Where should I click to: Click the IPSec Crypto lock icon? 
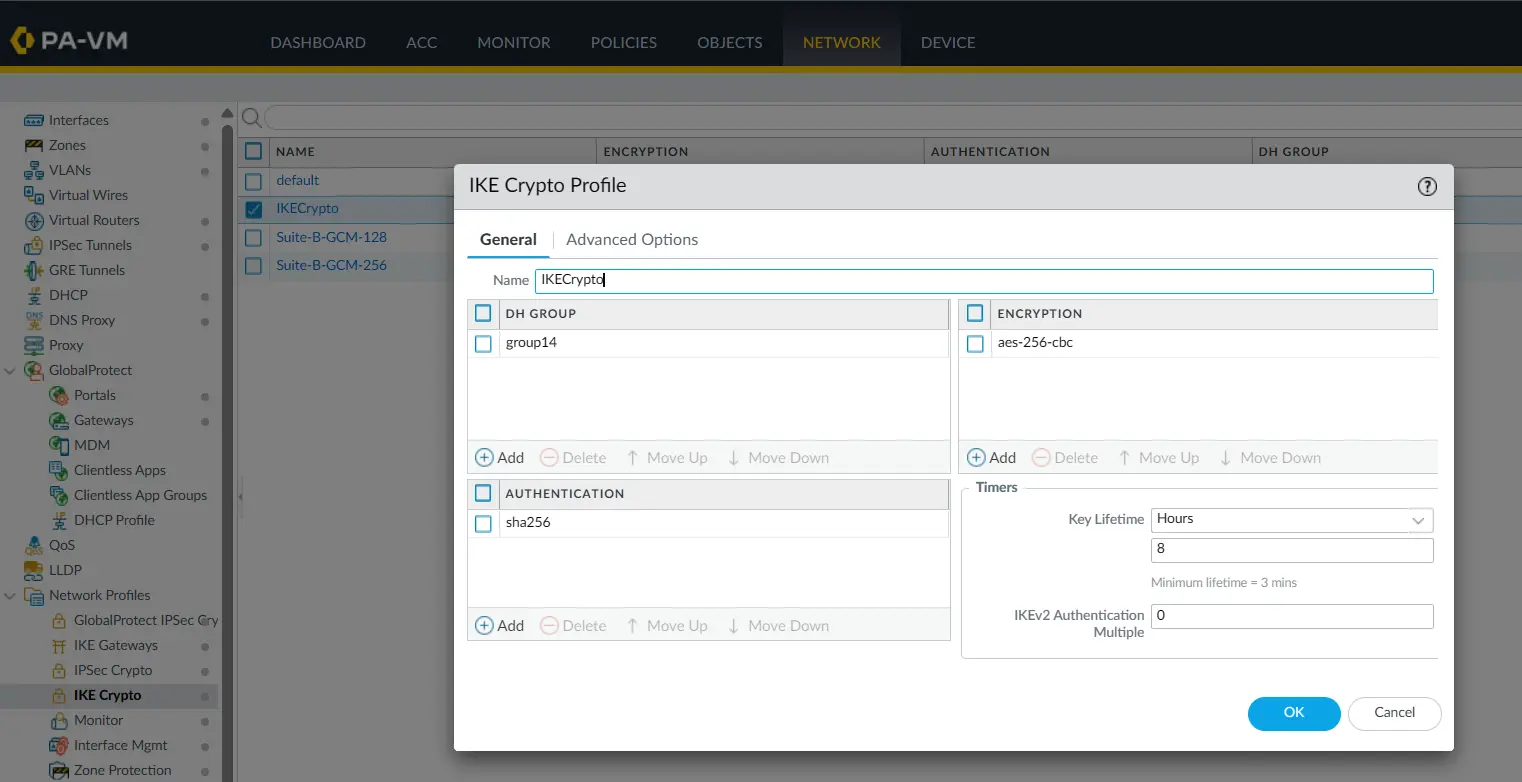click(59, 670)
